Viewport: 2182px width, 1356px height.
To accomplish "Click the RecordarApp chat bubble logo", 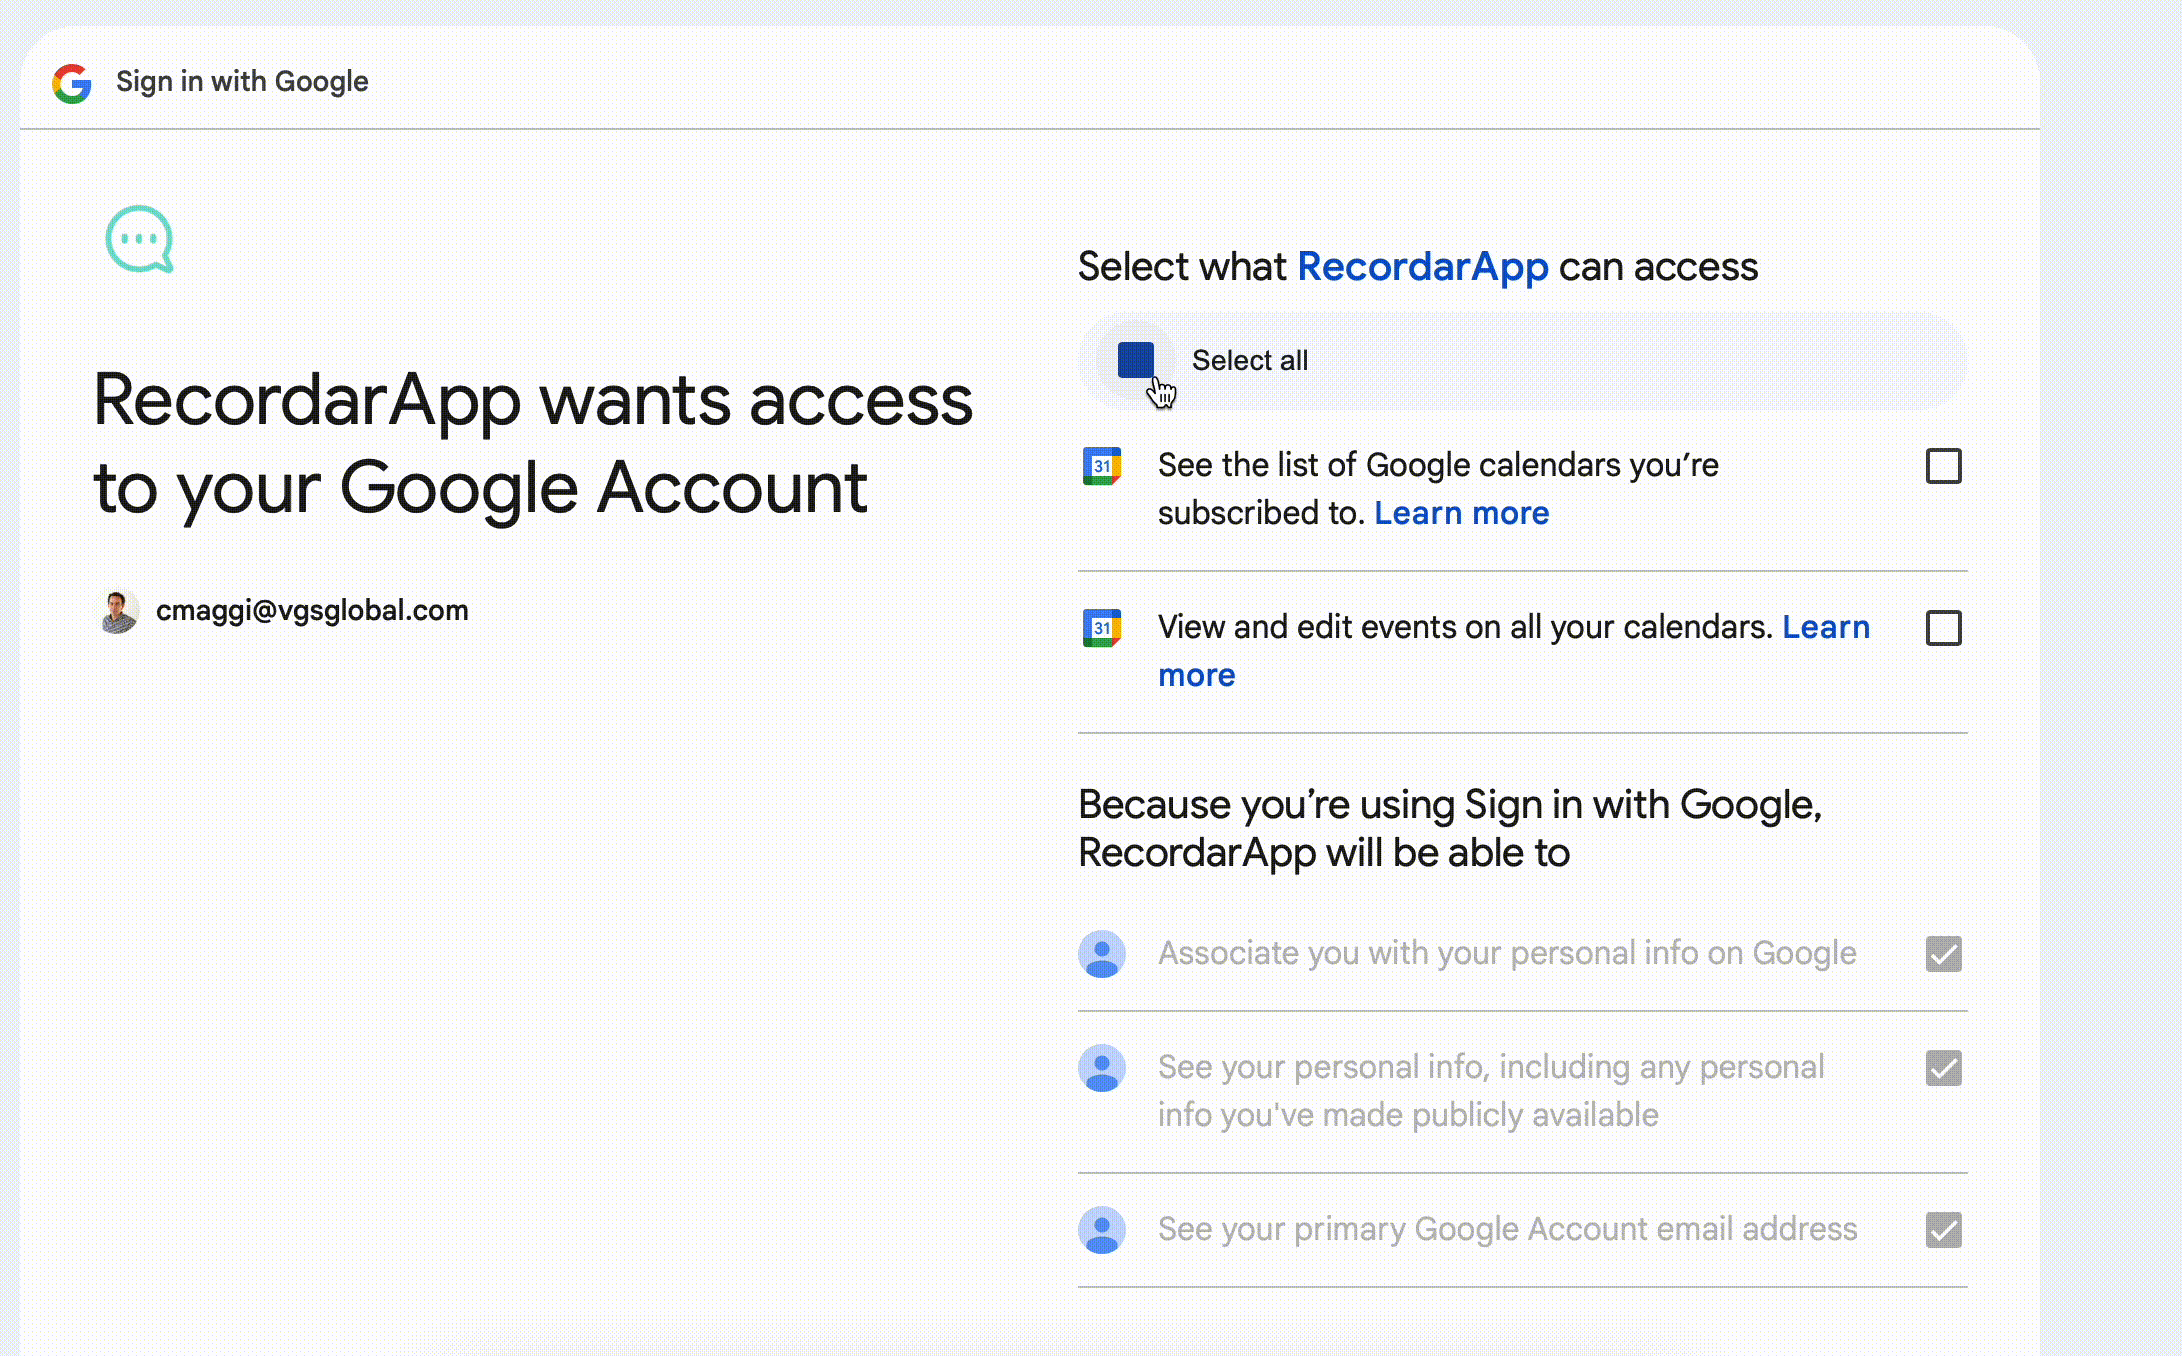I will pyautogui.click(x=140, y=239).
